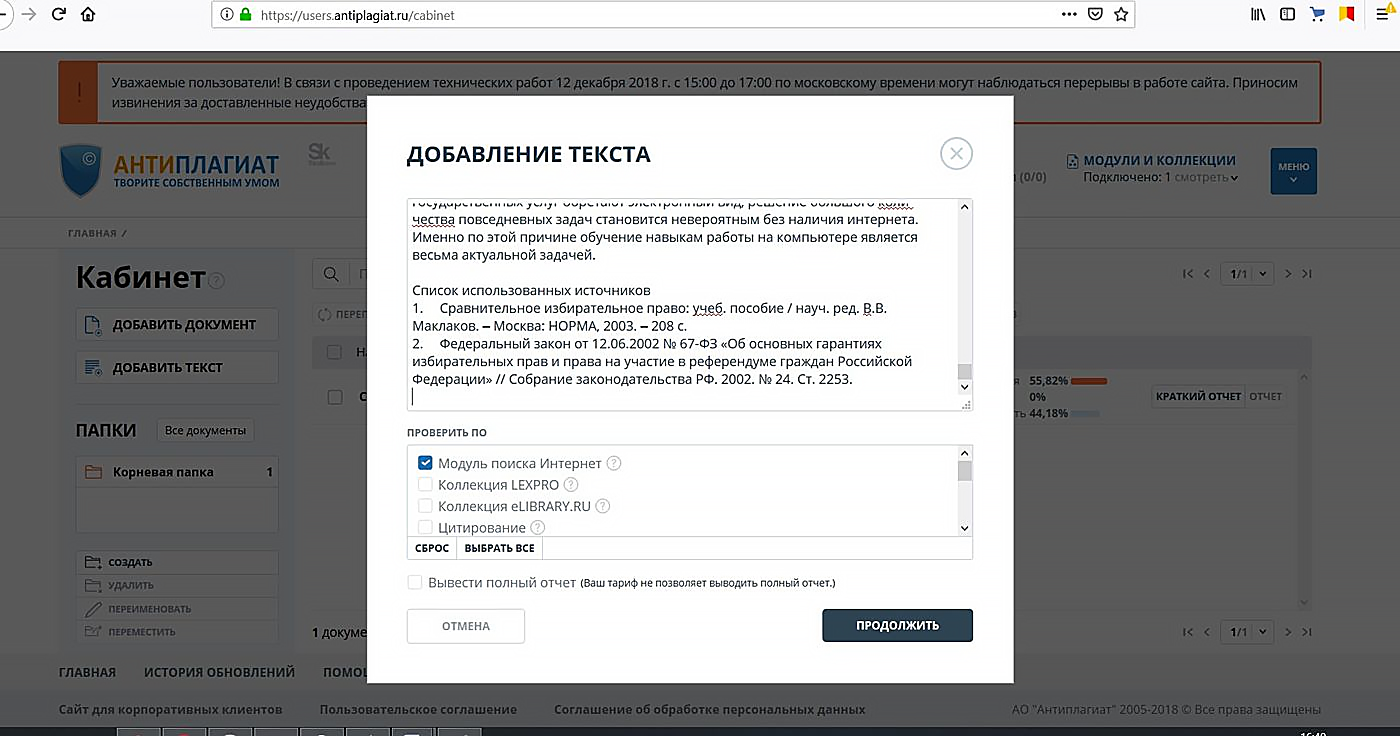Click ДОБАВИТЬ ТЕКСТ button
Viewport: 1400px width, 736px height.
tap(177, 367)
